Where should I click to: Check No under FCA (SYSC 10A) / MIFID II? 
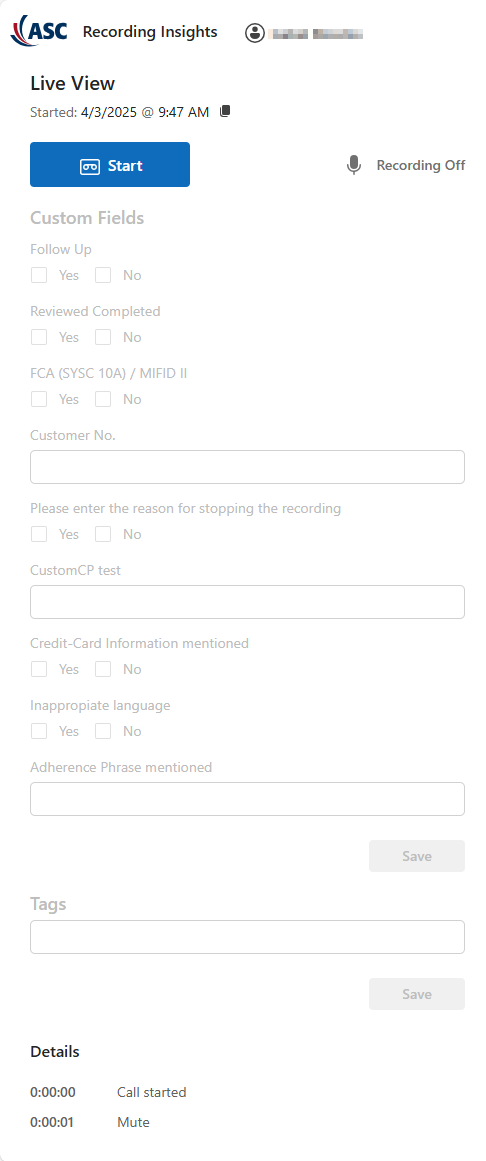coord(103,400)
